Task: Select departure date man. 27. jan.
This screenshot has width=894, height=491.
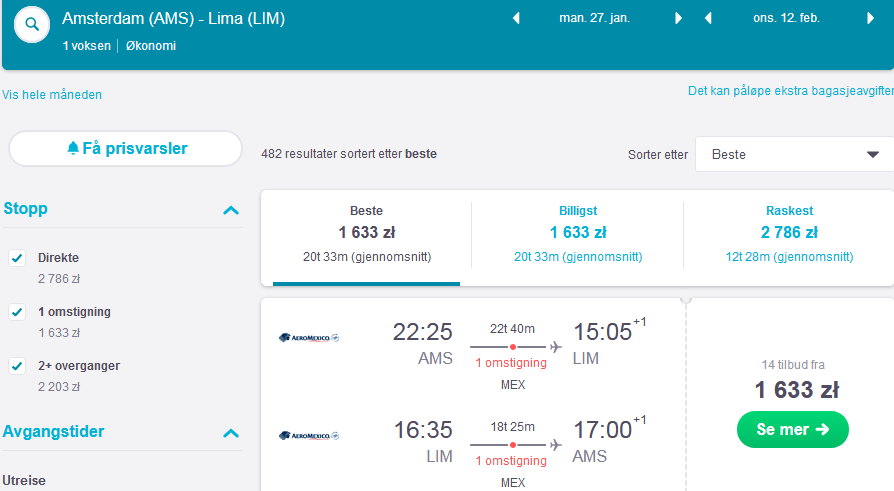Action: (x=594, y=18)
